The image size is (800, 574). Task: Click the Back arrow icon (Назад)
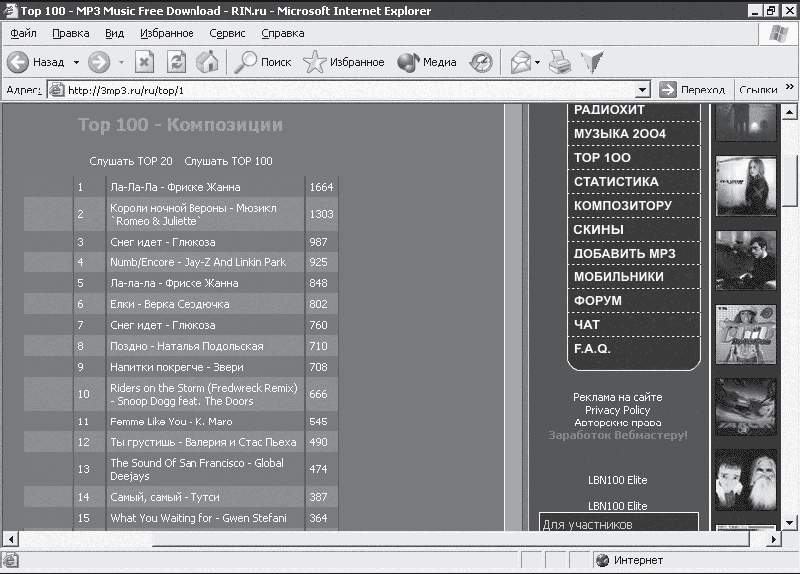18,62
